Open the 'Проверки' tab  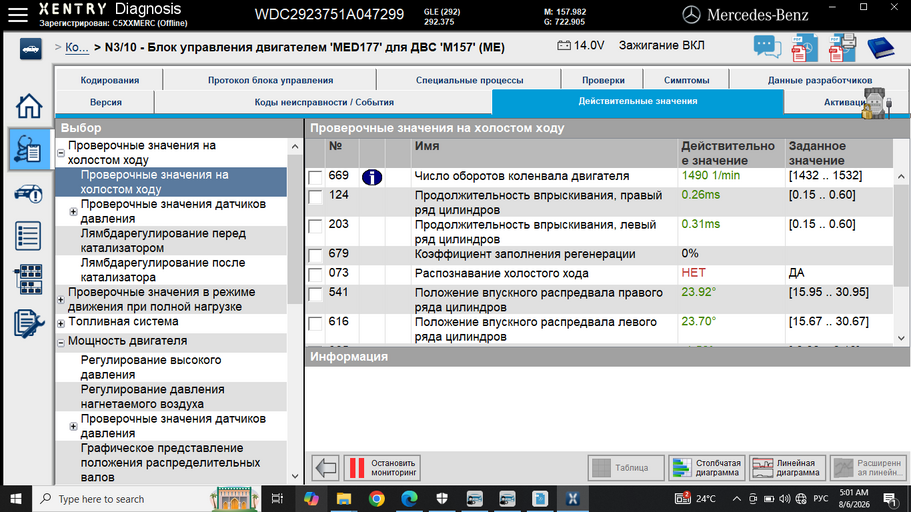pos(603,80)
